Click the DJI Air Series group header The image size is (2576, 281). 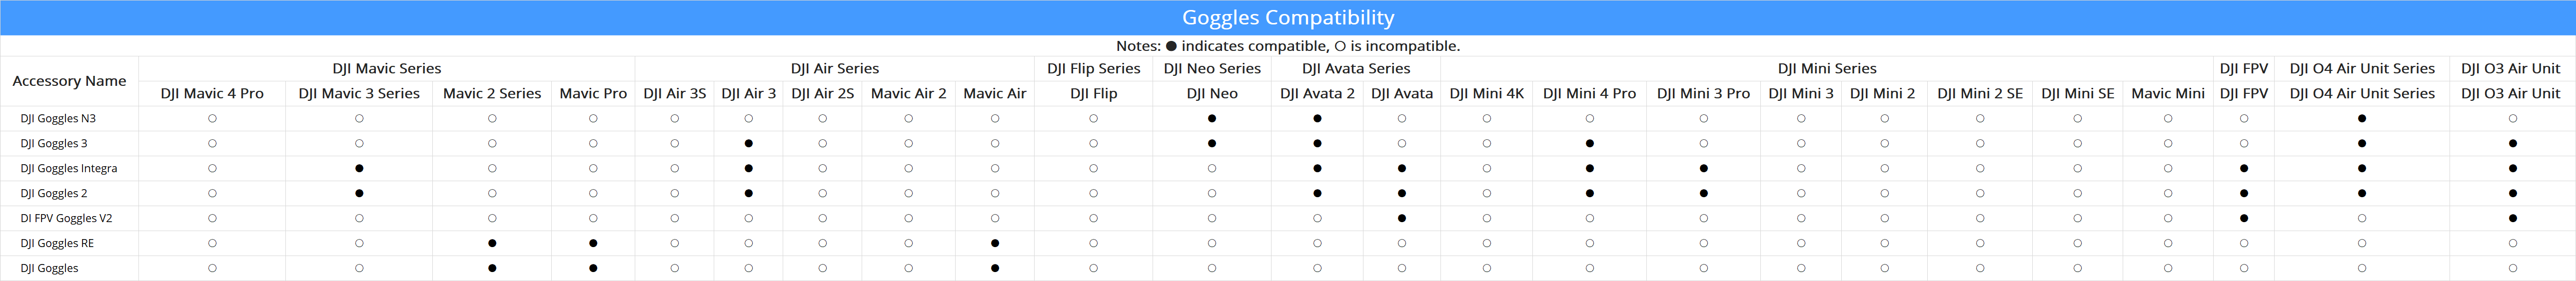pyautogui.click(x=834, y=68)
